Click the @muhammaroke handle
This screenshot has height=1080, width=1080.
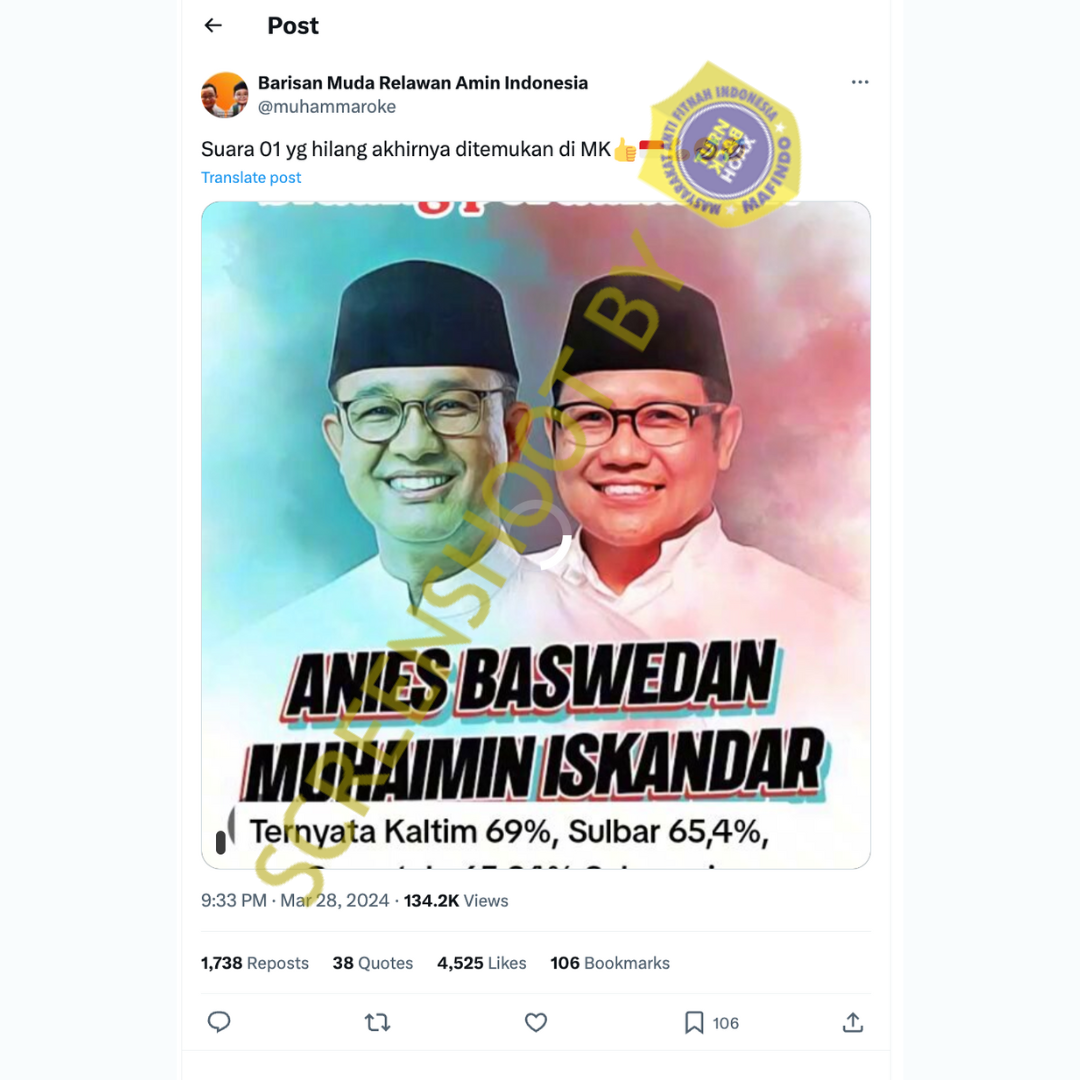click(x=326, y=107)
